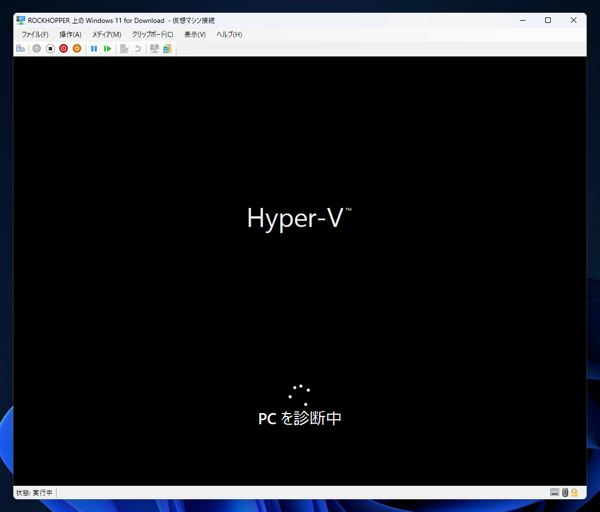Save VM state with the orange icon

[x=77, y=49]
